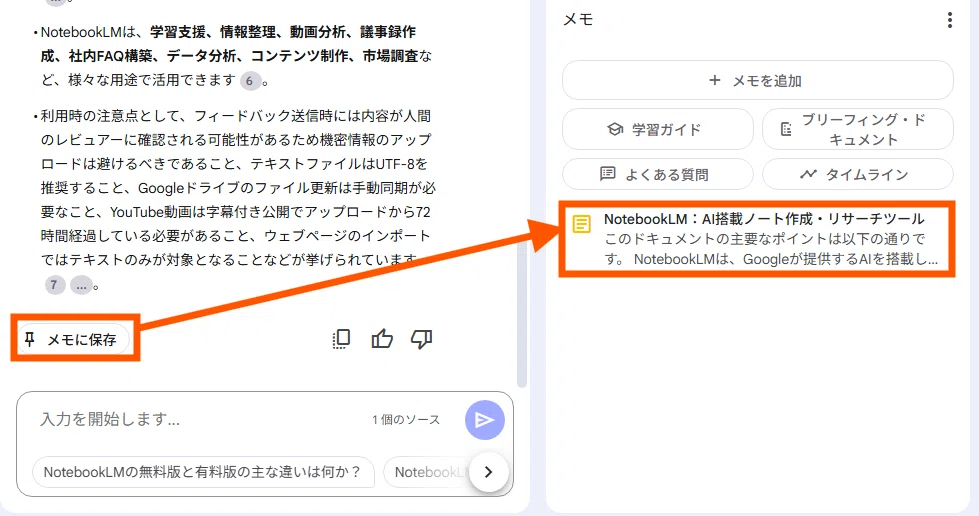Click the yellow note icon on saved memo
The image size is (979, 516).
581,224
